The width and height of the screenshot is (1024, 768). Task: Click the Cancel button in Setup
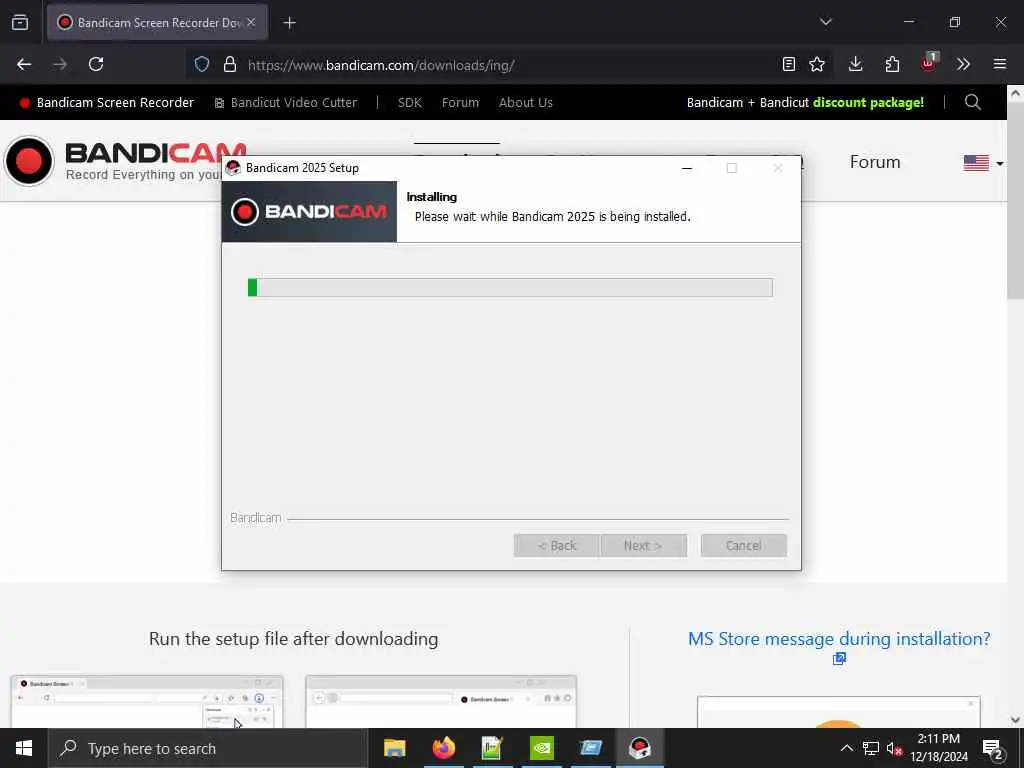pyautogui.click(x=743, y=545)
